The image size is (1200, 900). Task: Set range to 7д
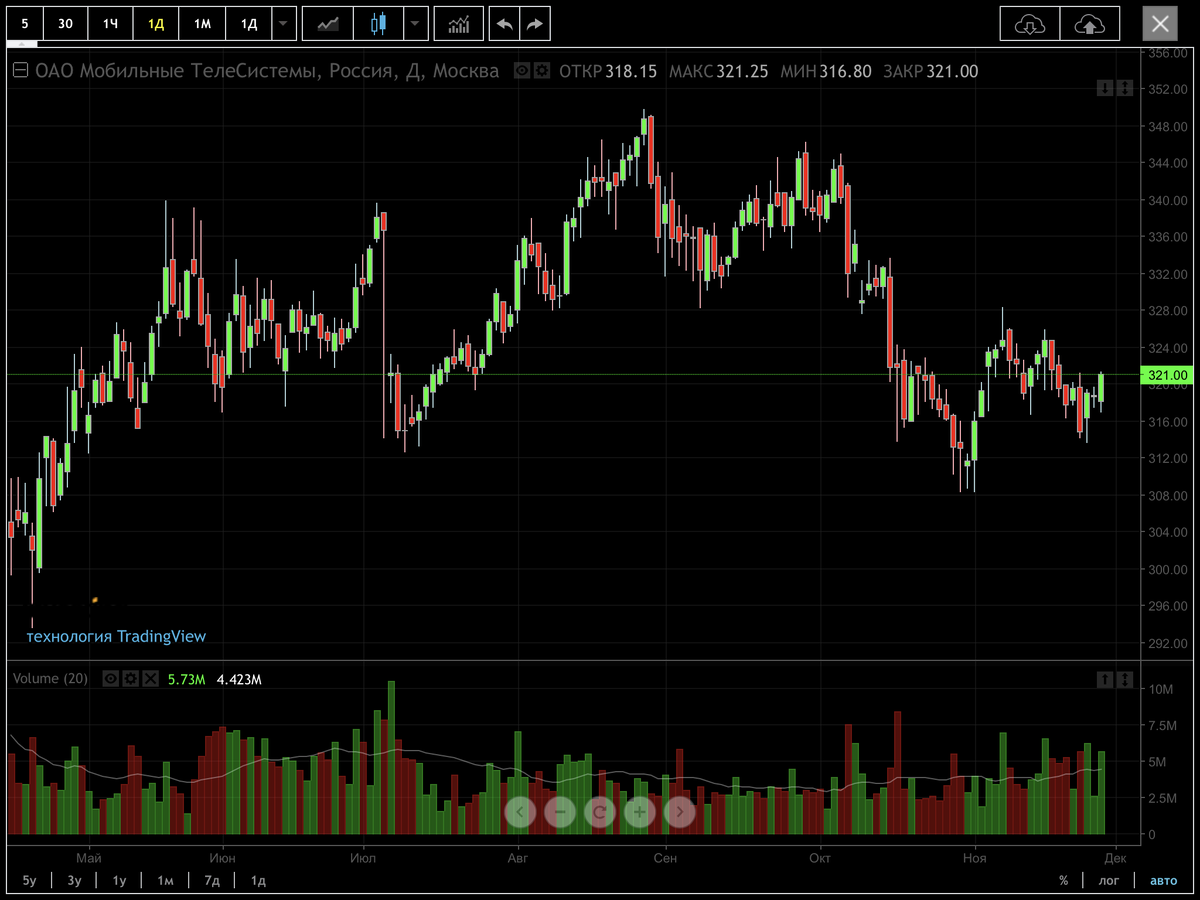(211, 880)
